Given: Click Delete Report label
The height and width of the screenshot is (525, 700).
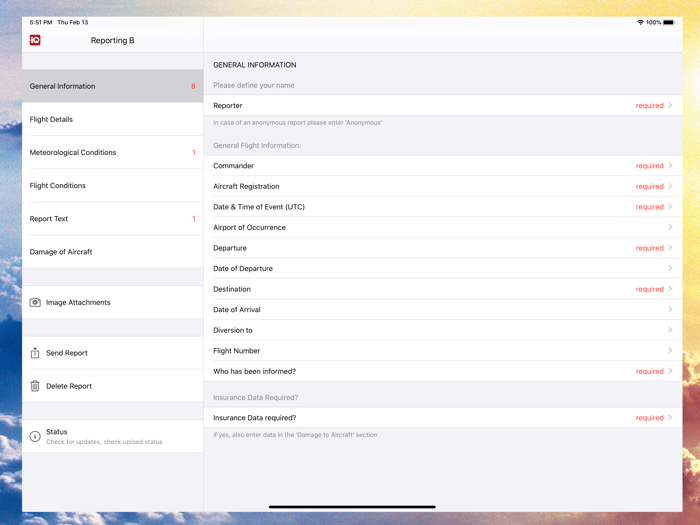Looking at the screenshot, I should (x=69, y=386).
